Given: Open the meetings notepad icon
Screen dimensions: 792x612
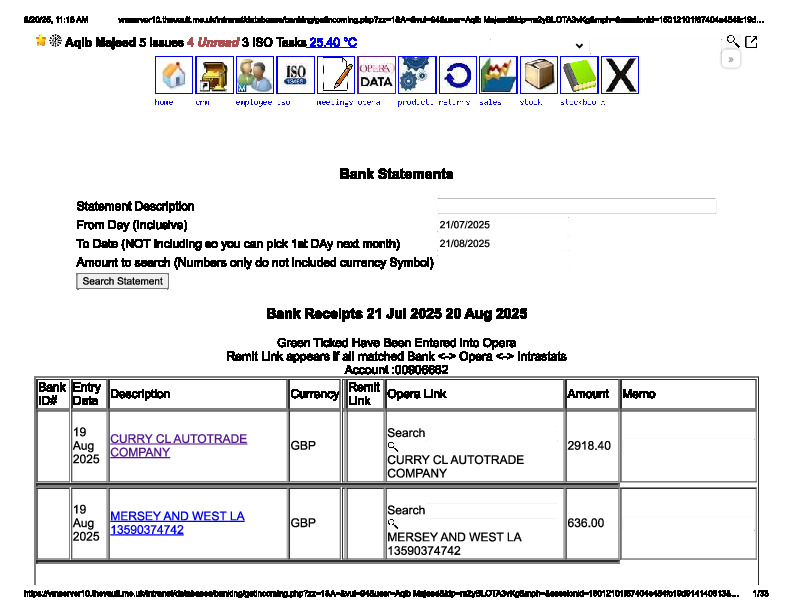Looking at the screenshot, I should pos(336,76).
